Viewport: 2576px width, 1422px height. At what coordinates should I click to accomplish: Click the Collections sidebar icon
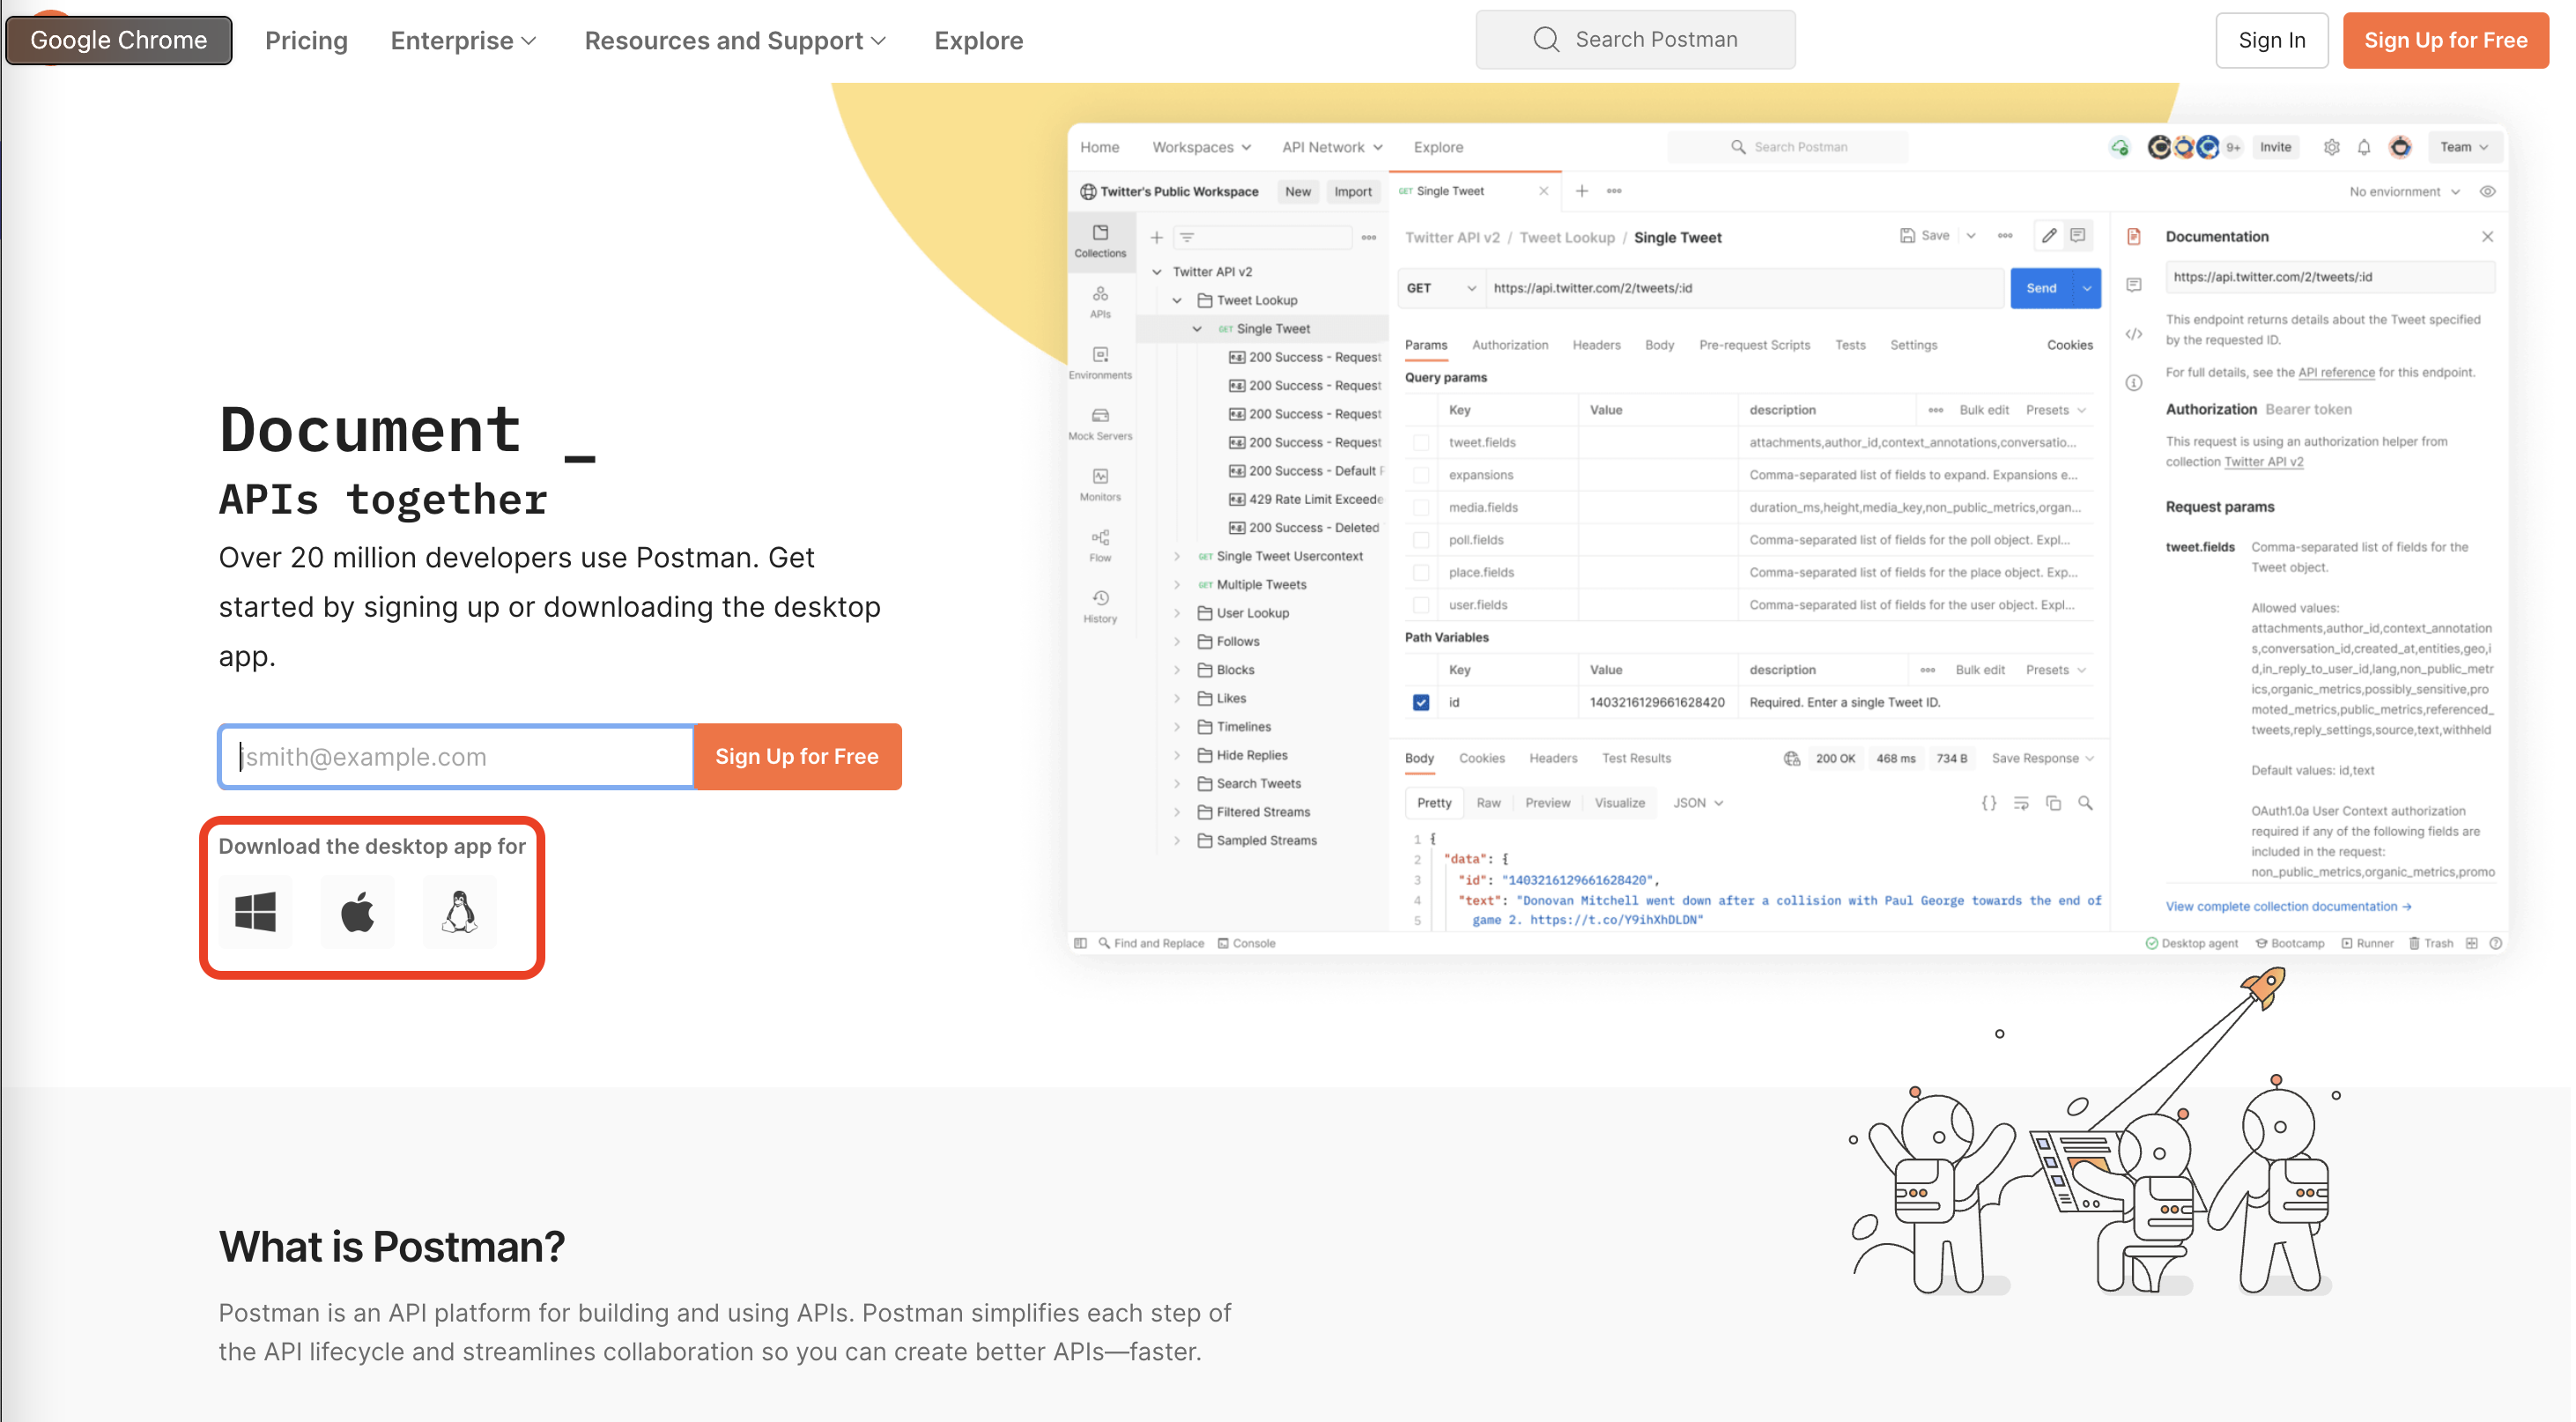click(1100, 240)
